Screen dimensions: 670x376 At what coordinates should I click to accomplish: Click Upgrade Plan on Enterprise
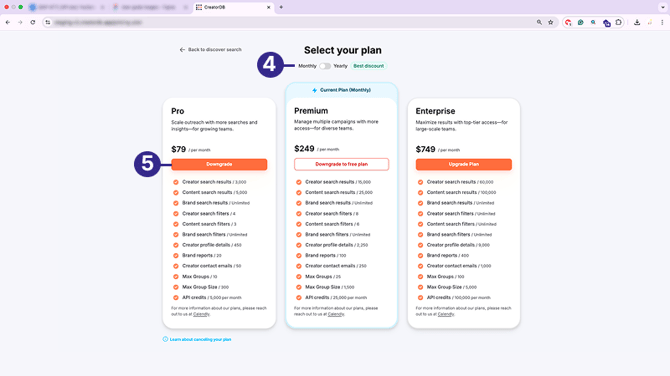[464, 164]
